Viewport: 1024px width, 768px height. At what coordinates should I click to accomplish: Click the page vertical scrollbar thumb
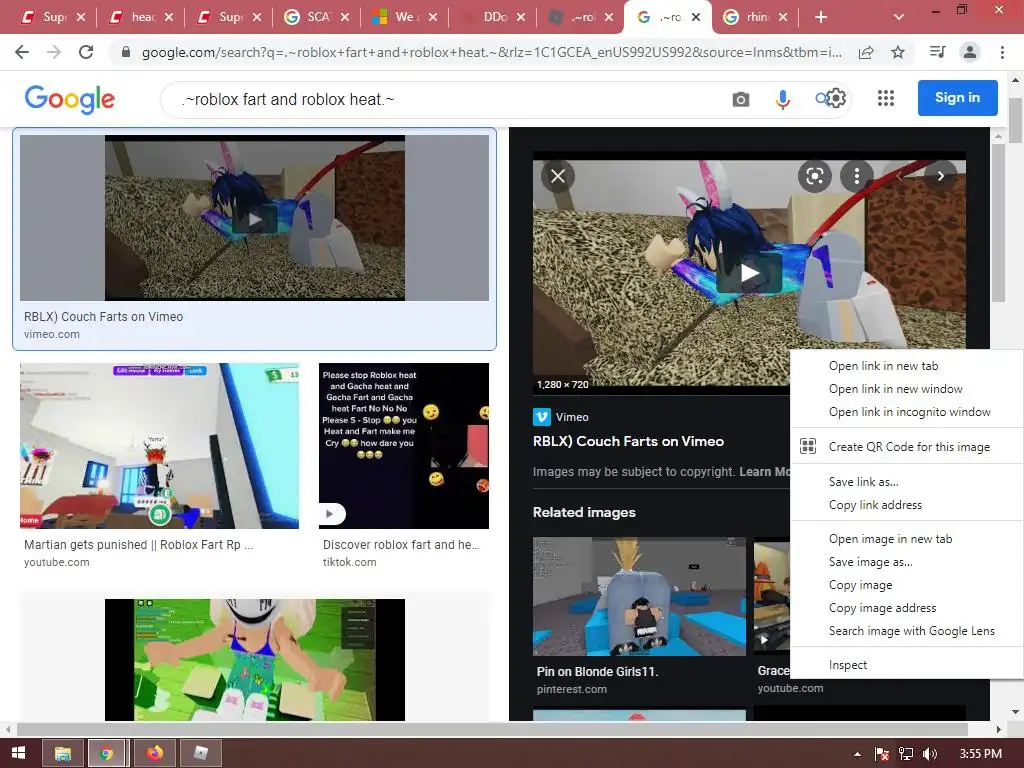pyautogui.click(x=1016, y=120)
